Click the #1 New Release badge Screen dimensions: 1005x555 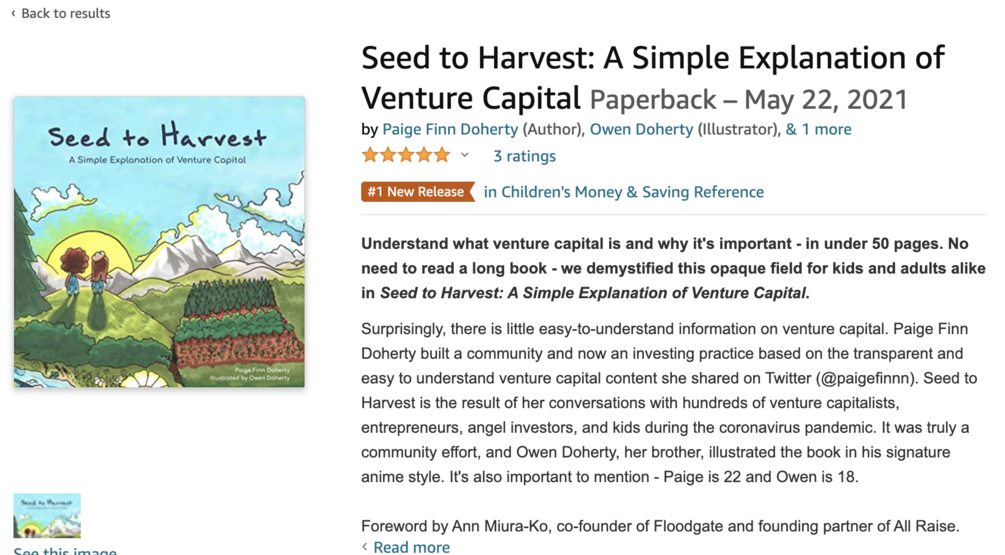point(416,191)
